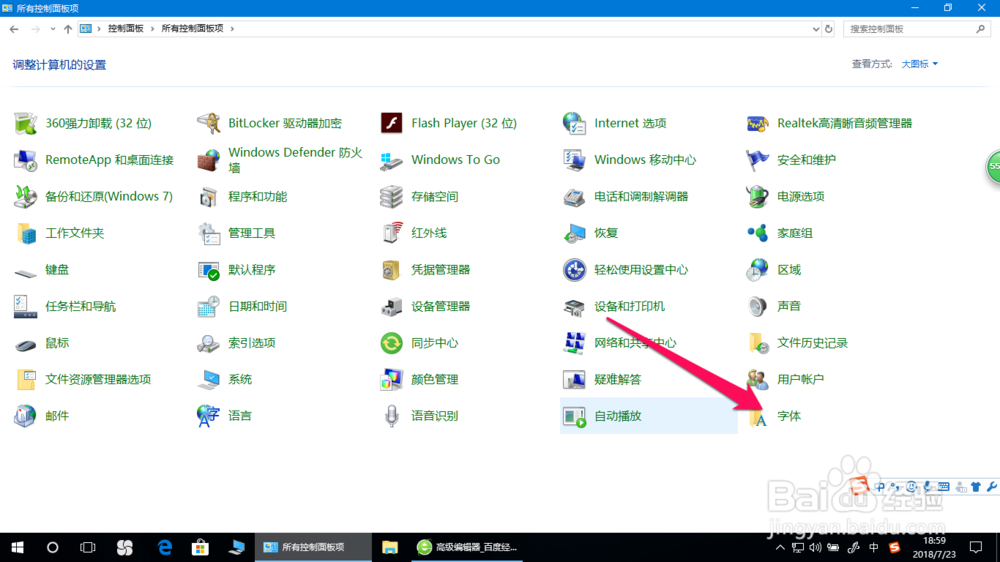Open the 文件历史记录 link
The height and width of the screenshot is (562, 1000).
pyautogui.click(x=812, y=343)
